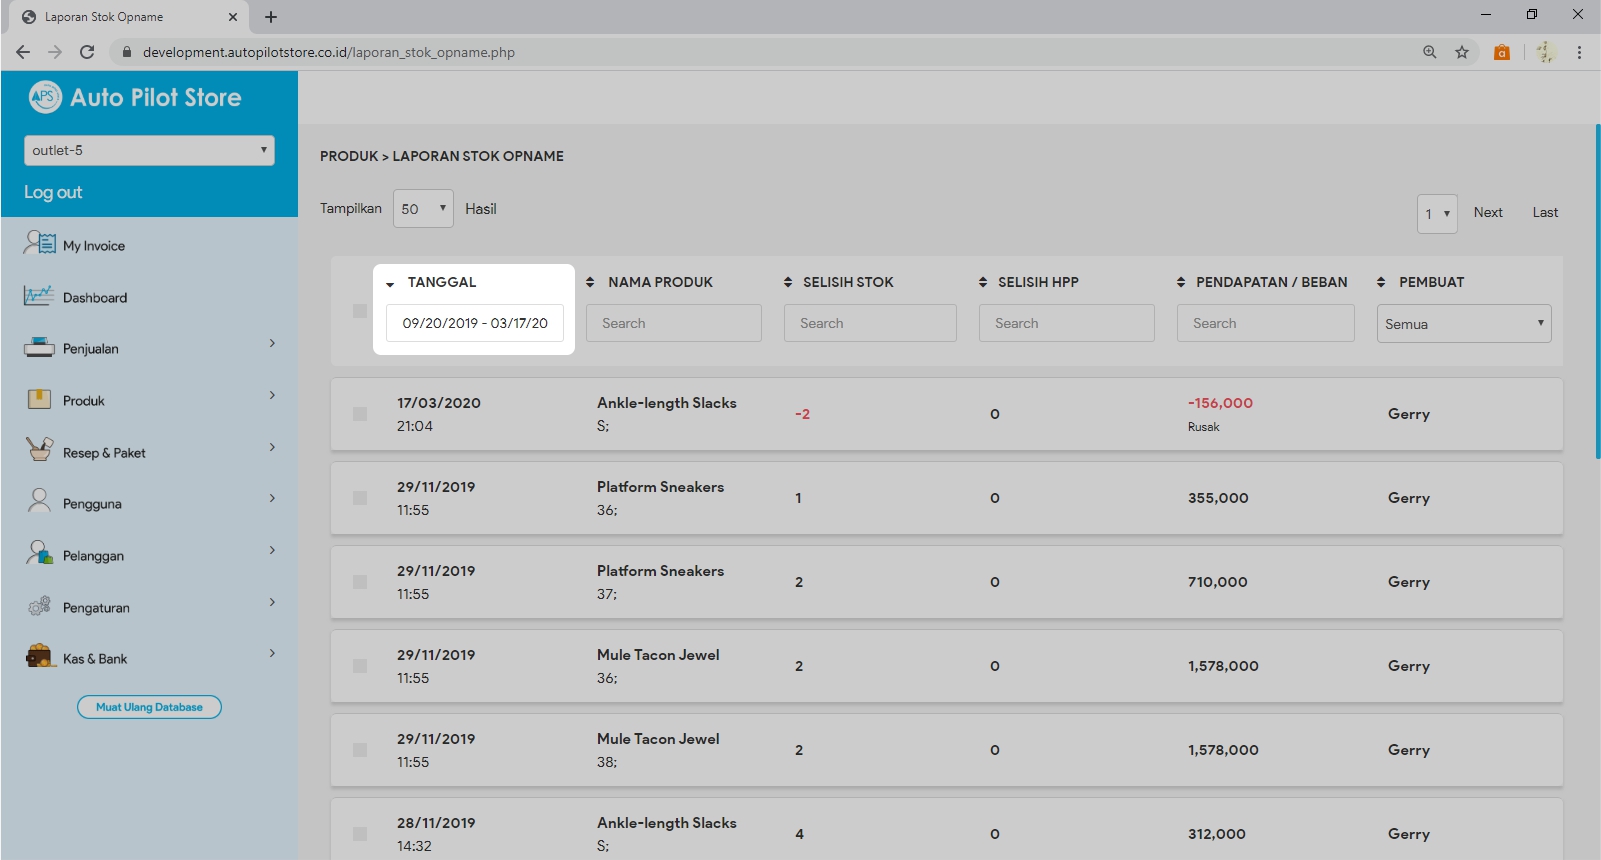Reload the page with the browser refresh icon
Viewport: 1601px width, 860px height.
pos(87,52)
